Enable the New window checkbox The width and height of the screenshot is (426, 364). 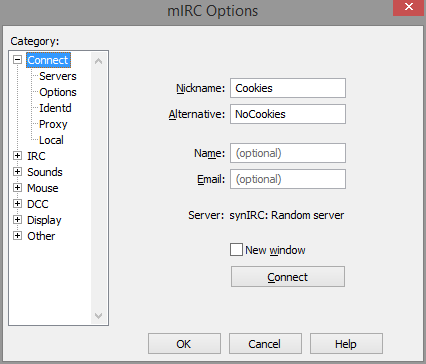[236, 250]
